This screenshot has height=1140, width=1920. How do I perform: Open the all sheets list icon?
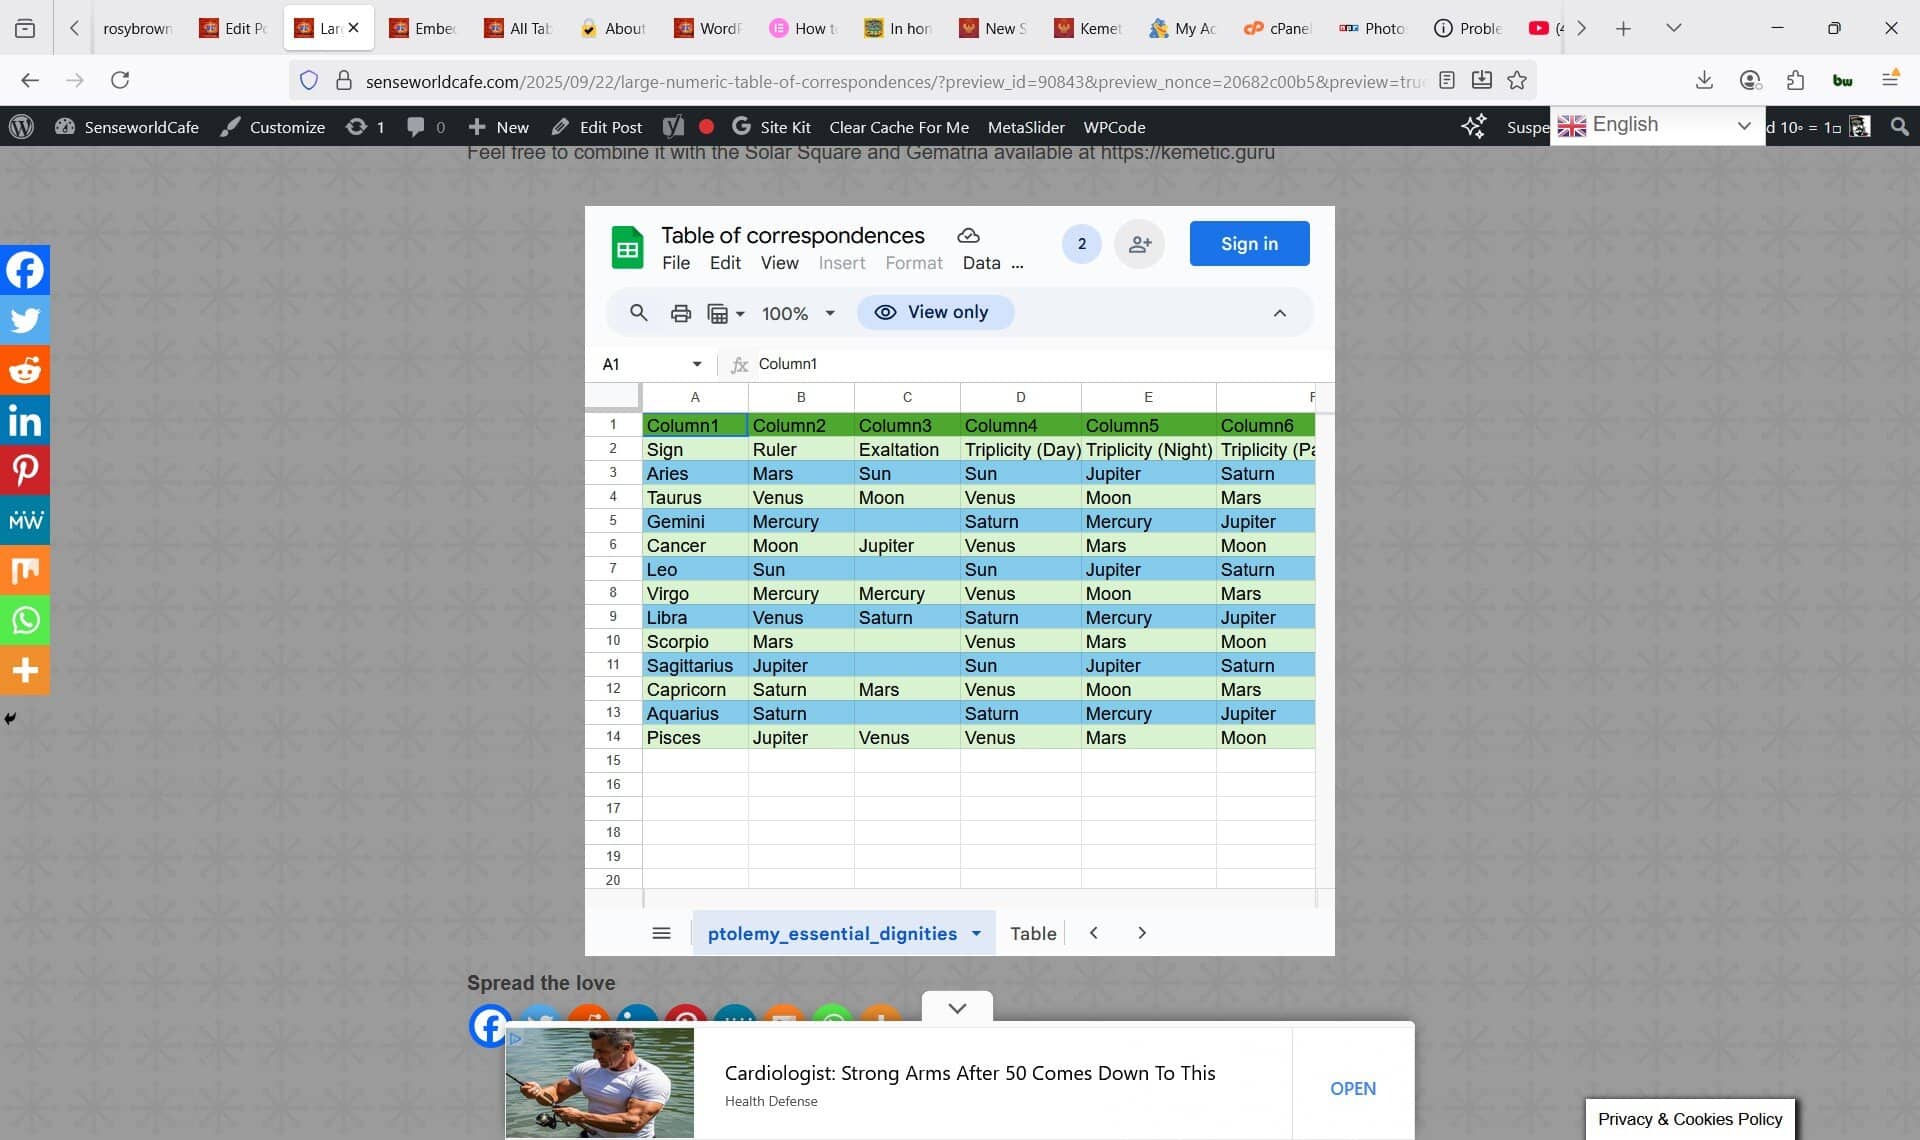coord(661,933)
